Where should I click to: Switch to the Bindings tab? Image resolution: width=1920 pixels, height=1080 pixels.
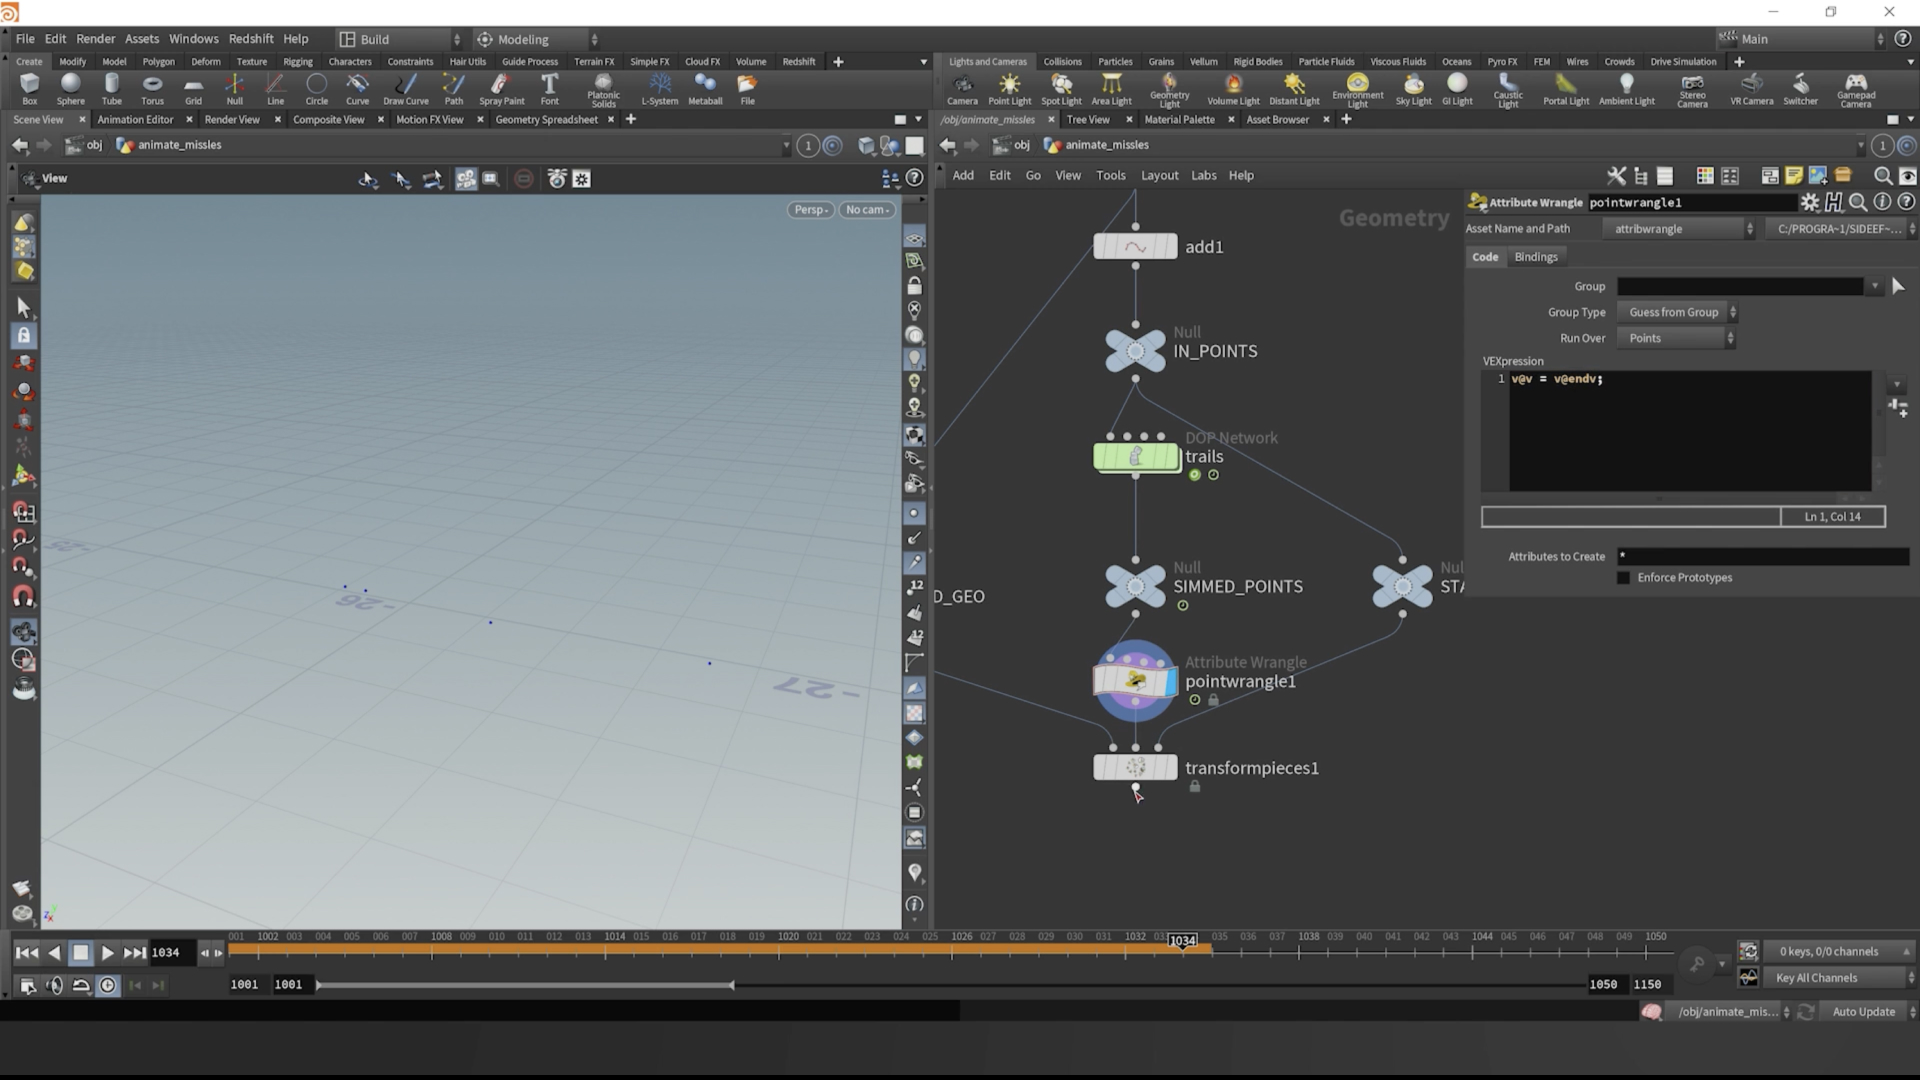coord(1536,257)
